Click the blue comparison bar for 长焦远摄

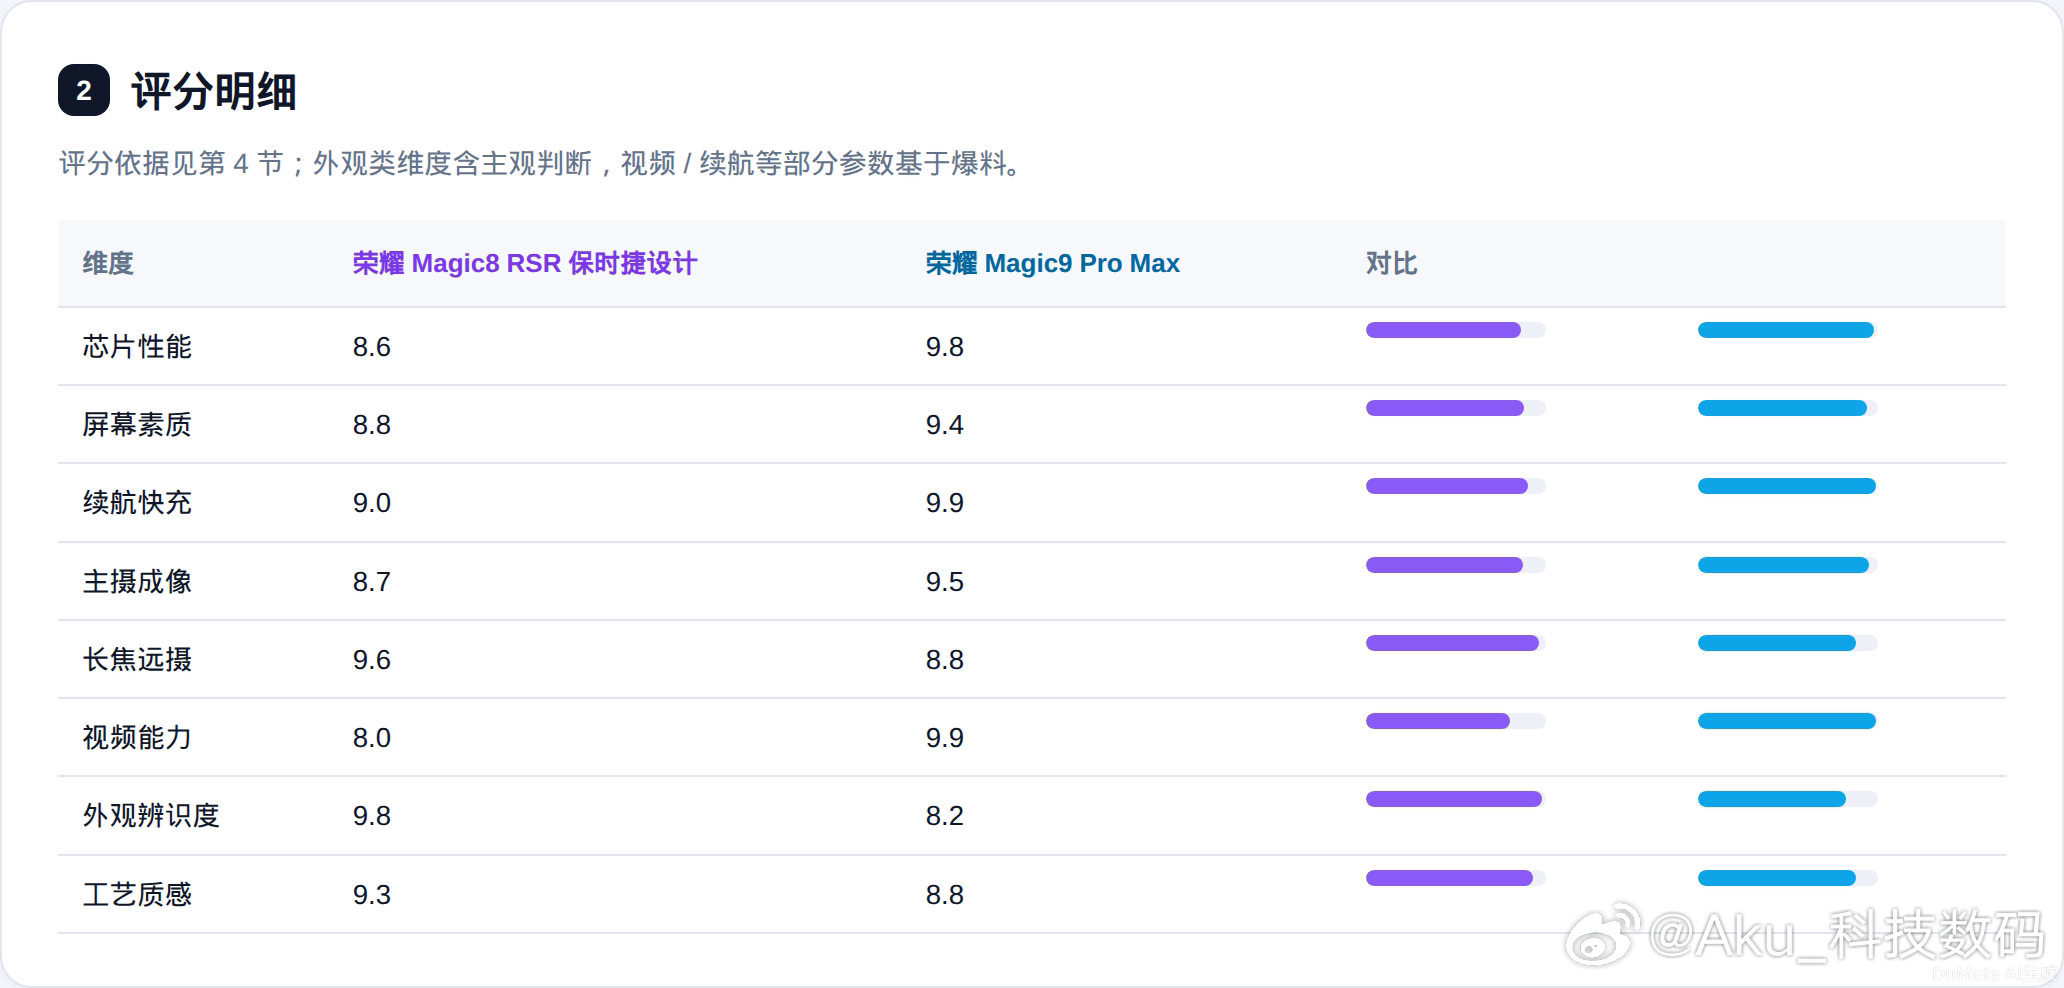1777,643
